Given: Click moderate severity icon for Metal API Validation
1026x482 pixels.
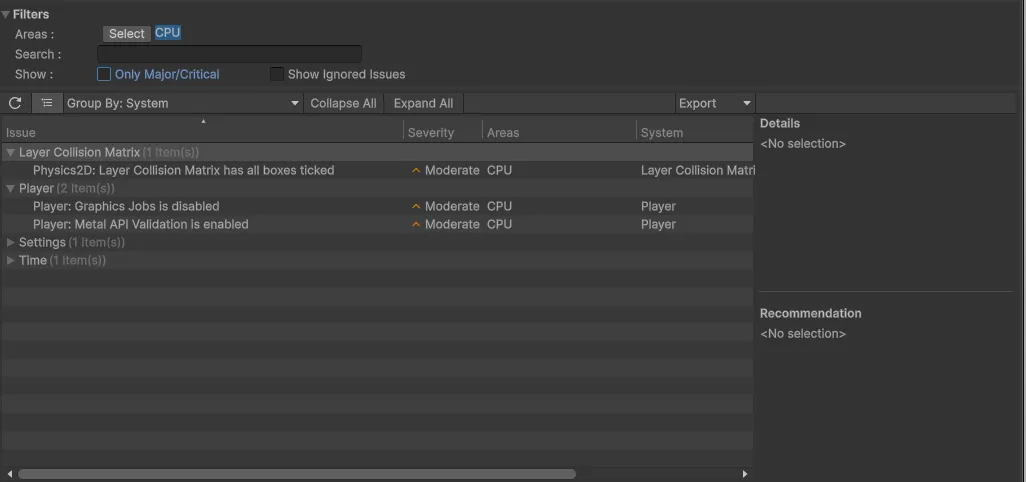Looking at the screenshot, I should [x=416, y=225].
